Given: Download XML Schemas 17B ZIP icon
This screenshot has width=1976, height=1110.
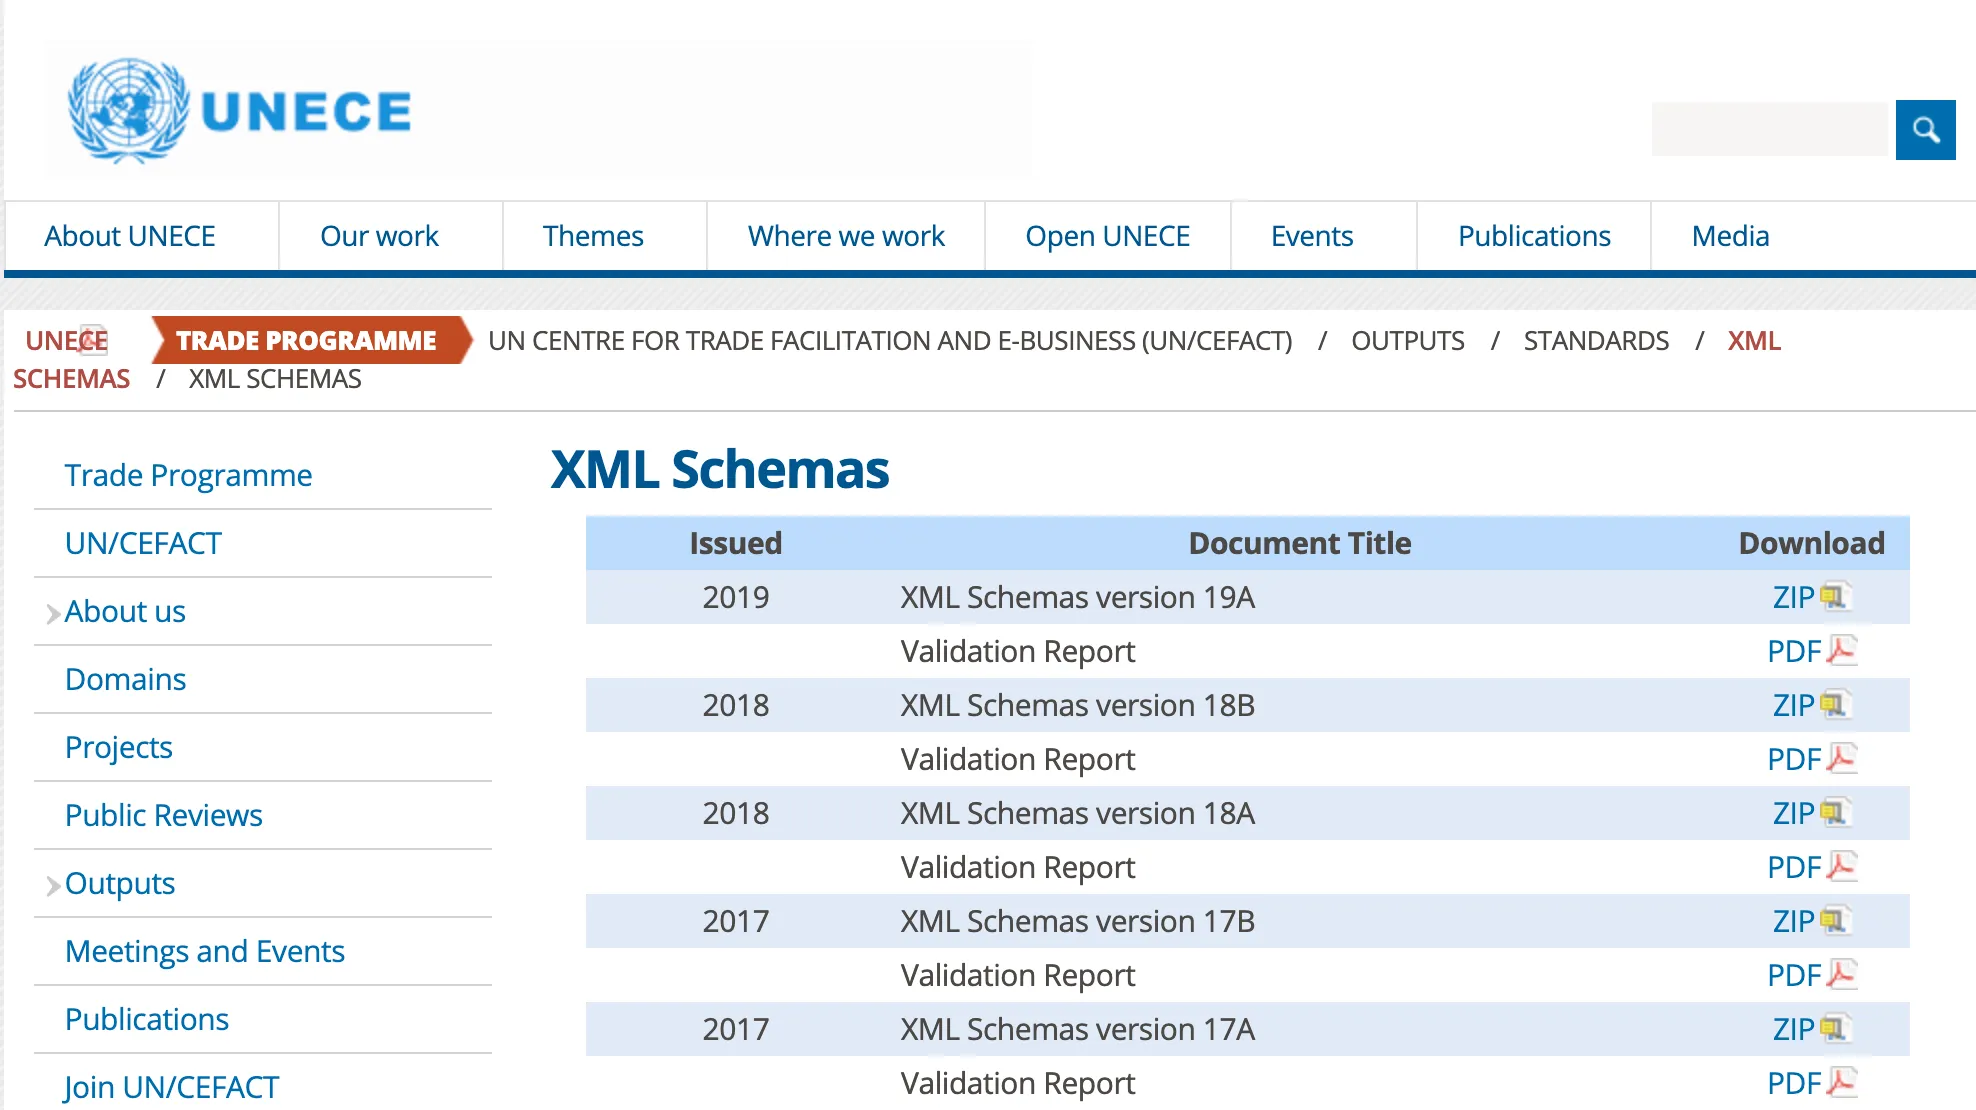Looking at the screenshot, I should 1834,921.
